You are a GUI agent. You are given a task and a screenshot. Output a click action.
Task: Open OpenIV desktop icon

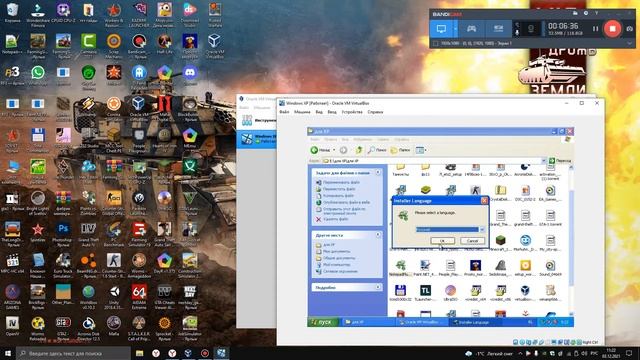(x=12, y=327)
